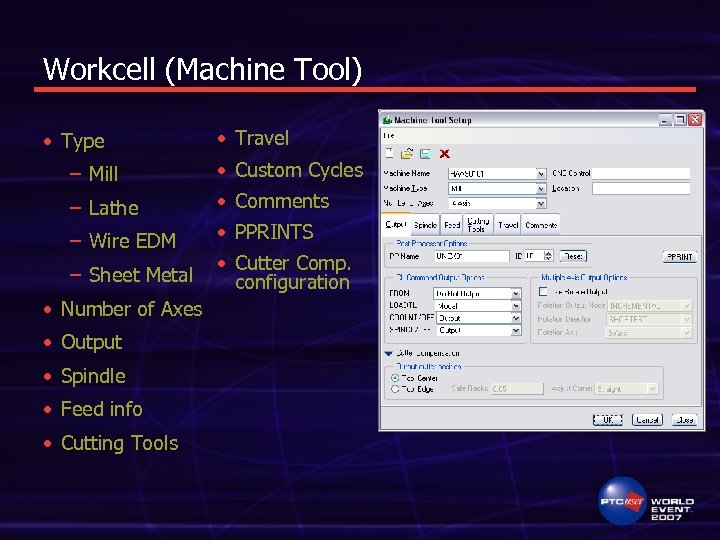Open the File menu
The image size is (720, 540).
[388, 135]
